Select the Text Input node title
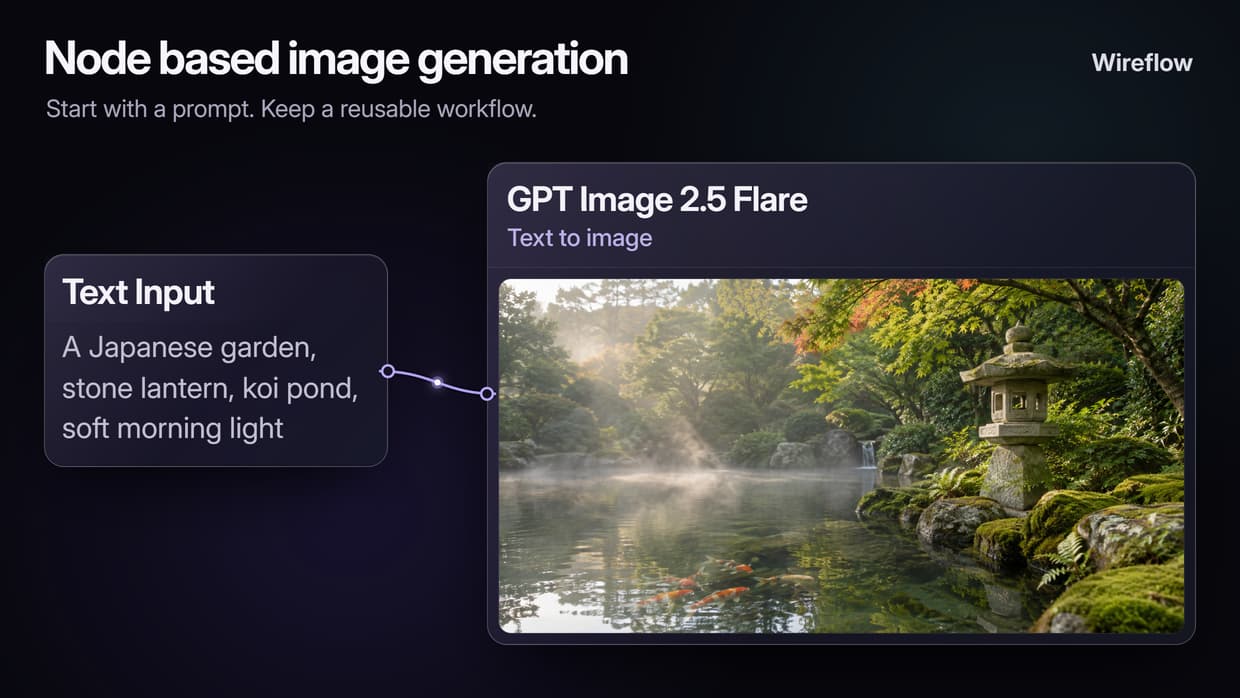The width and height of the screenshot is (1240, 698). coord(138,292)
